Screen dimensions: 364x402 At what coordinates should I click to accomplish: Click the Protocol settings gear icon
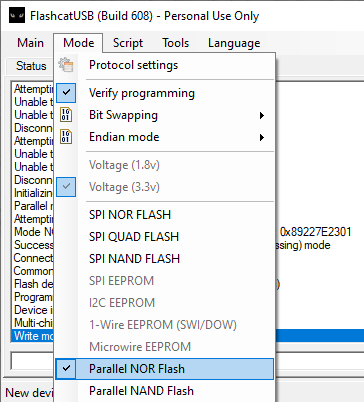point(66,65)
